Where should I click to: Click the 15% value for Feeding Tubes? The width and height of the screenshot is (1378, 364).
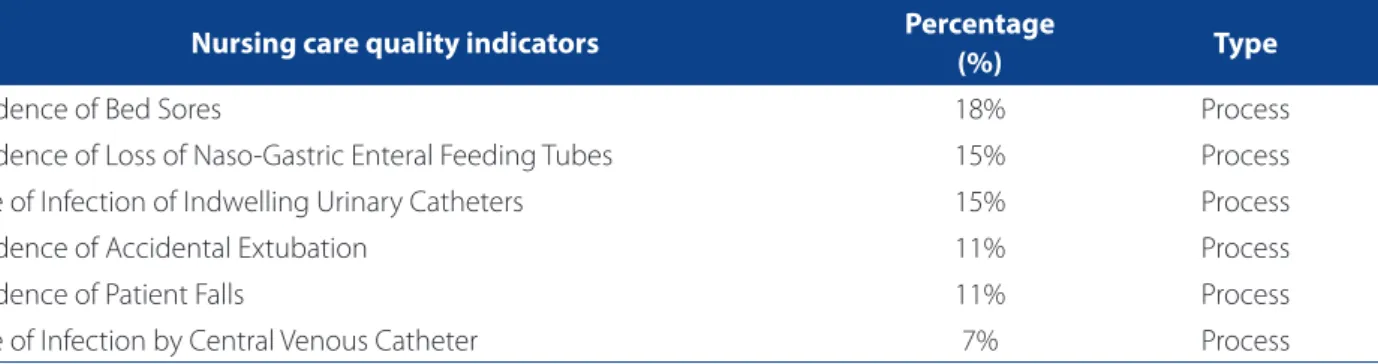[x=979, y=155]
